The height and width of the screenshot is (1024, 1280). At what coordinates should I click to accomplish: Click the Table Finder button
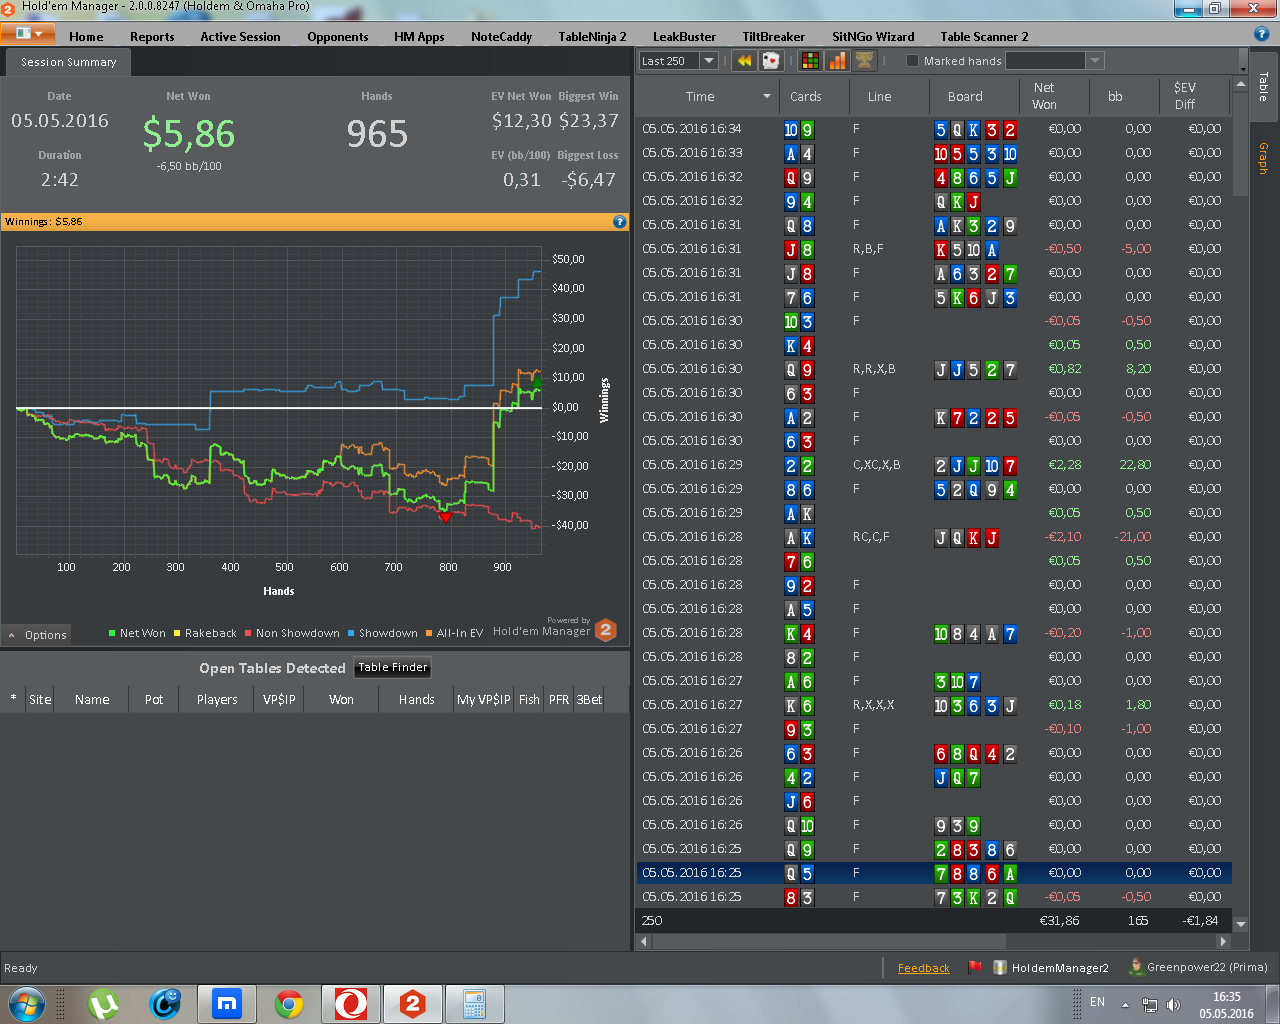pyautogui.click(x=393, y=668)
